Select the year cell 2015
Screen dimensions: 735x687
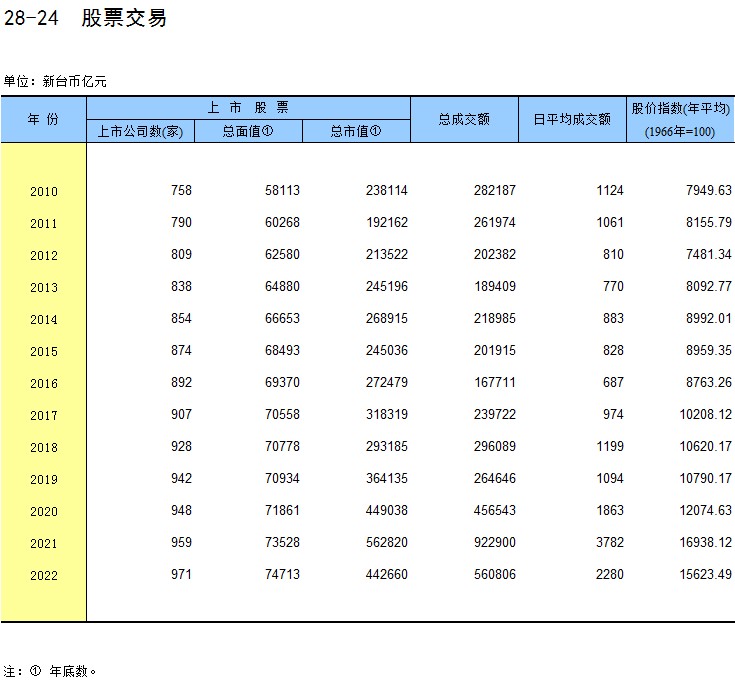[x=44, y=351]
